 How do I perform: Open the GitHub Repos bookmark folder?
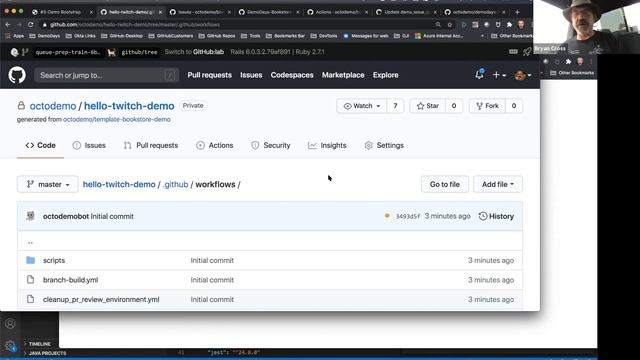point(217,36)
